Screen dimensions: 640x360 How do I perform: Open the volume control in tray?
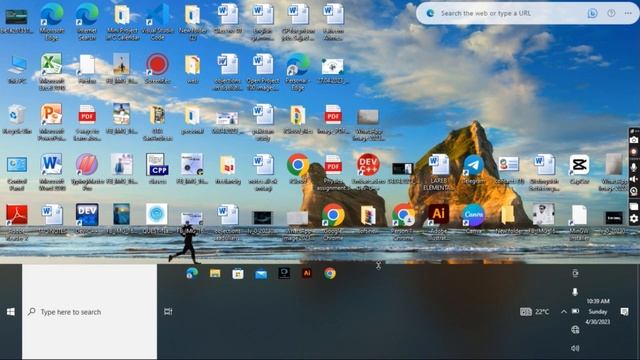tap(575, 348)
